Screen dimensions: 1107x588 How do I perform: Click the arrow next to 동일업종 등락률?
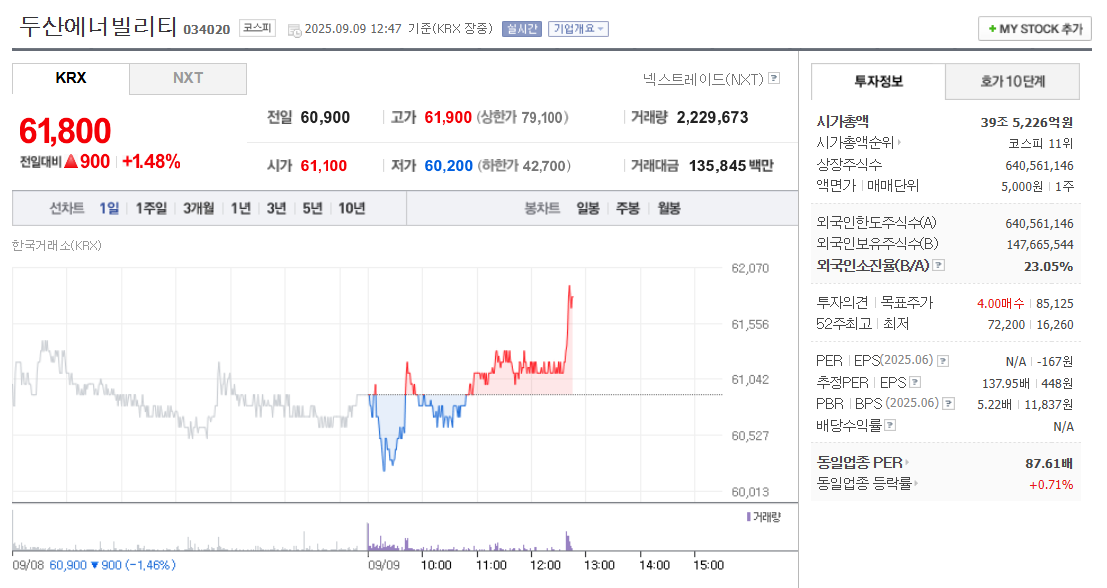pyautogui.click(x=916, y=484)
